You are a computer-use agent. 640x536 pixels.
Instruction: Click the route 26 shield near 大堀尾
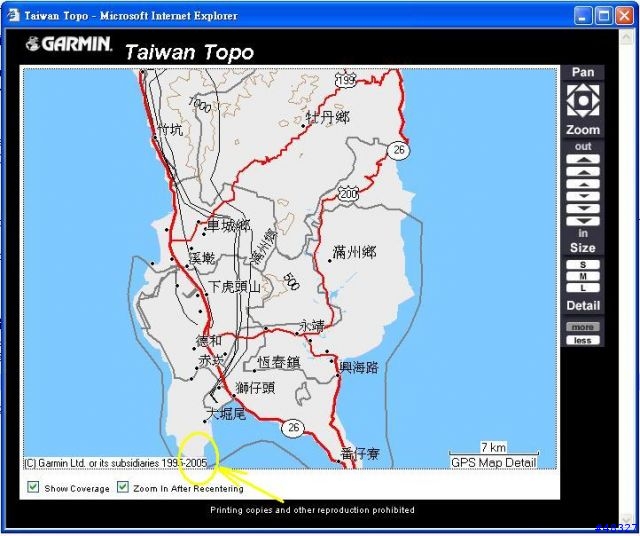293,428
